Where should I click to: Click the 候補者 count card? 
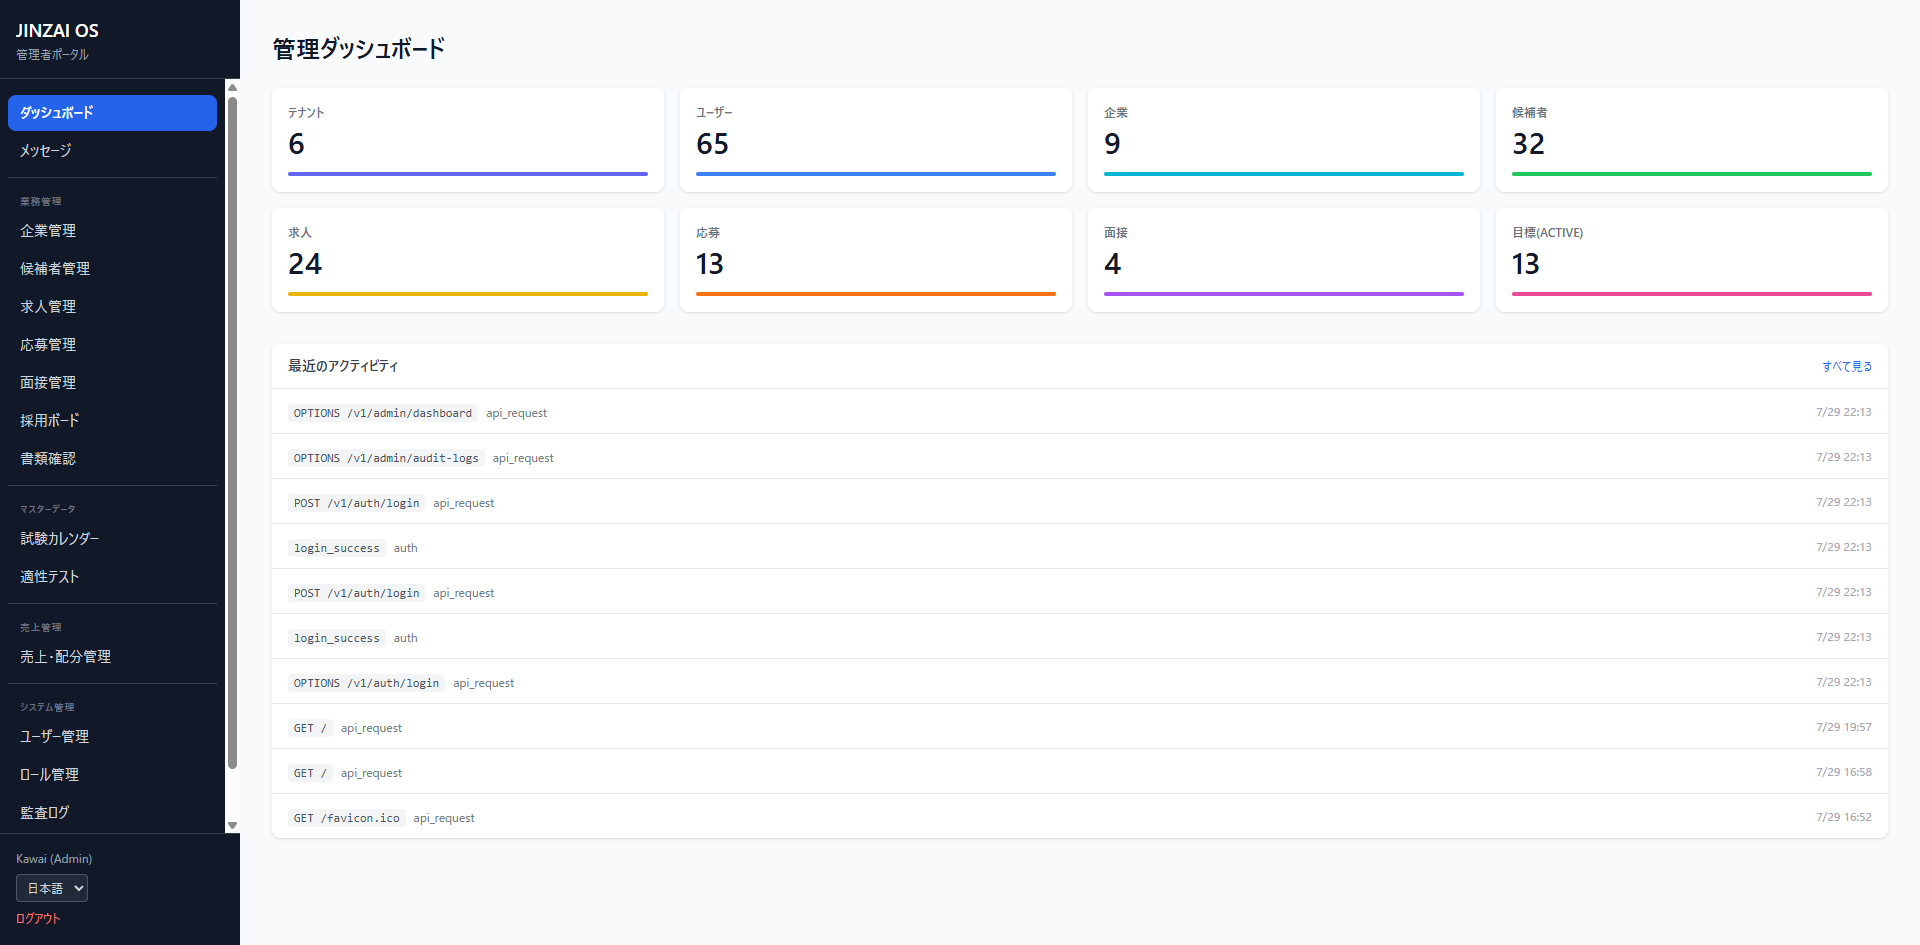[x=1692, y=140]
